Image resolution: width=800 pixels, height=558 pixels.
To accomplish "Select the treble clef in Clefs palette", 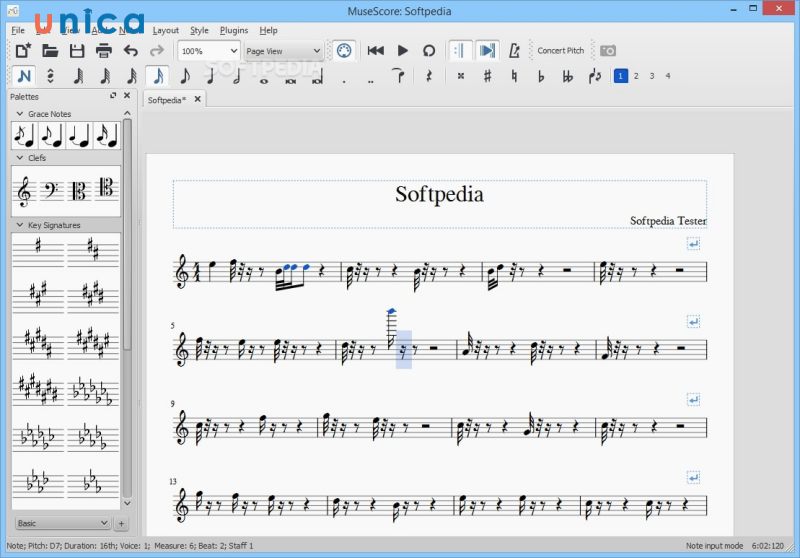I will pyautogui.click(x=25, y=189).
